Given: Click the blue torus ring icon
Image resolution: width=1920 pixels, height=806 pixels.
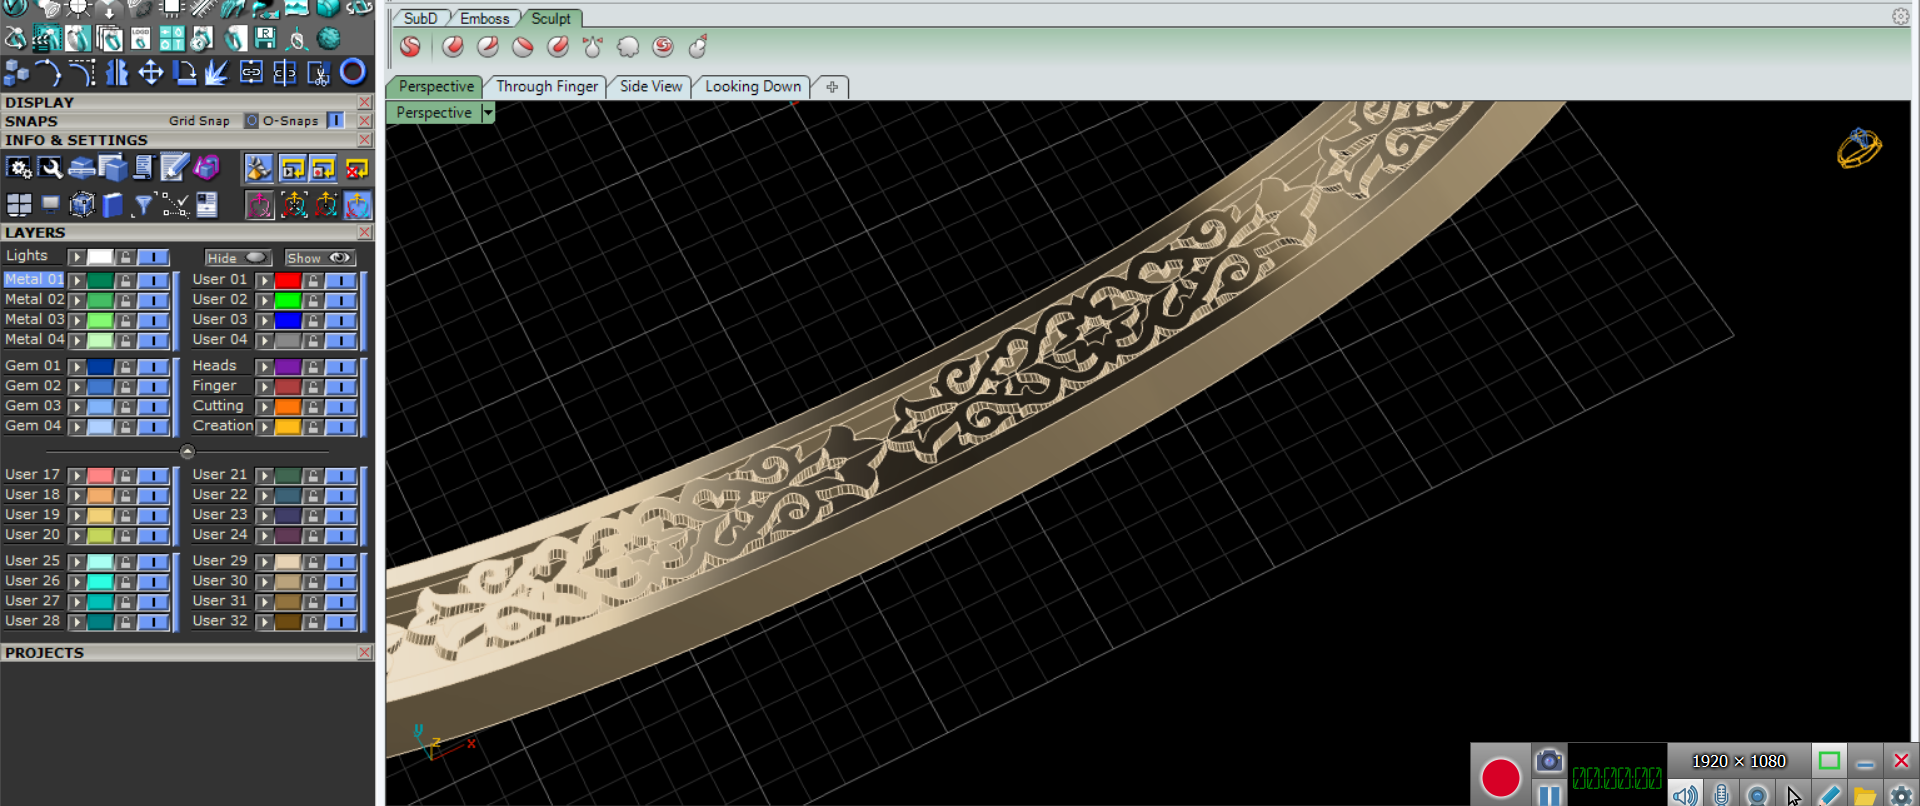Looking at the screenshot, I should [x=353, y=72].
